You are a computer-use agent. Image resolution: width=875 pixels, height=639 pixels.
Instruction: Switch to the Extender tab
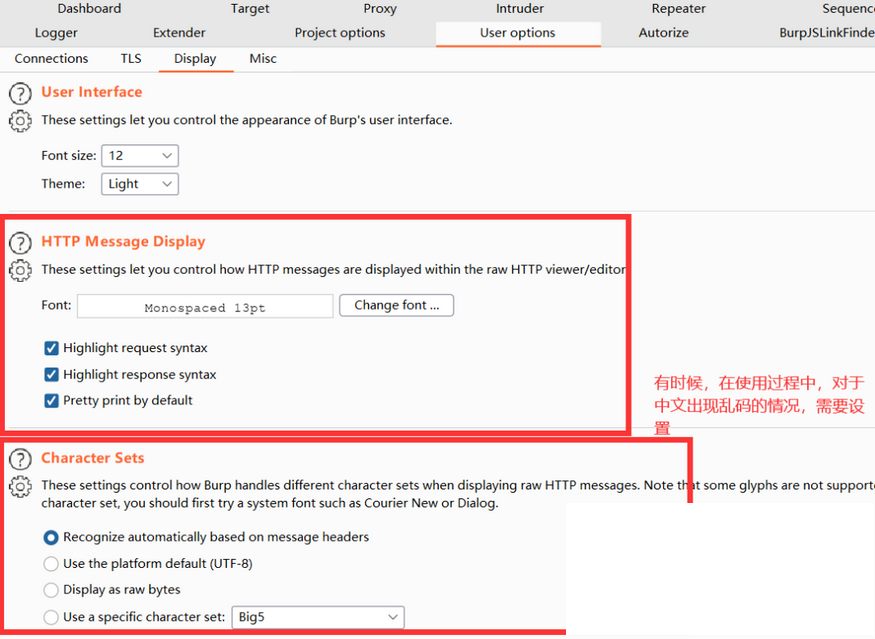[x=179, y=33]
